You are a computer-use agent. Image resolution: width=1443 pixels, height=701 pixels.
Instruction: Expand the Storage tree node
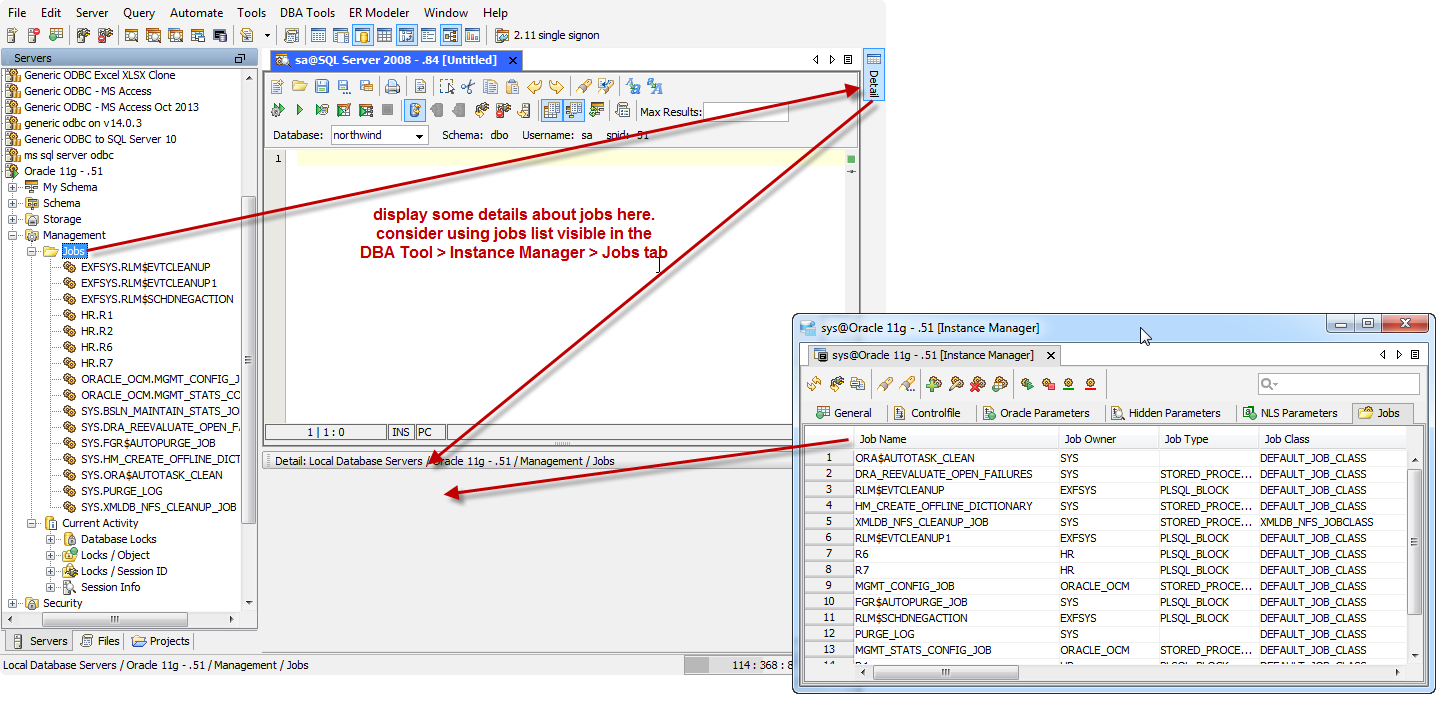(x=13, y=219)
